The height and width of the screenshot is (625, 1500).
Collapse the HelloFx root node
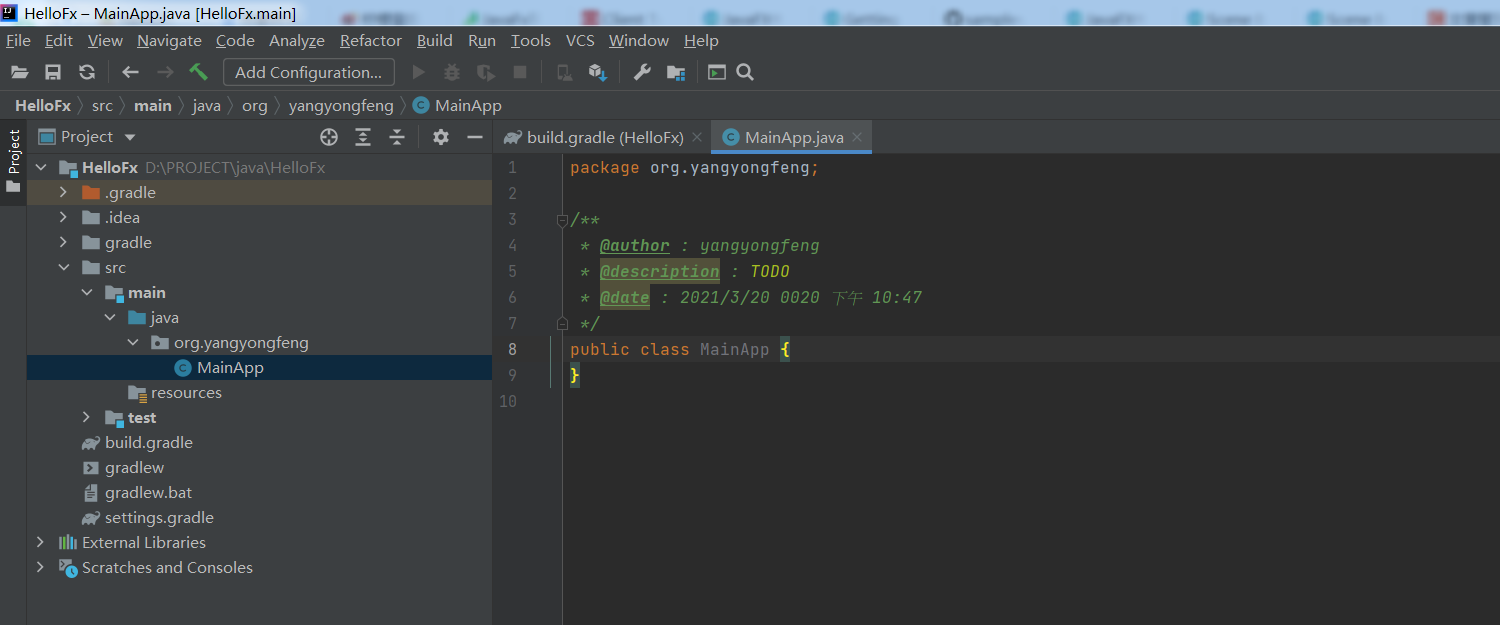[x=41, y=167]
